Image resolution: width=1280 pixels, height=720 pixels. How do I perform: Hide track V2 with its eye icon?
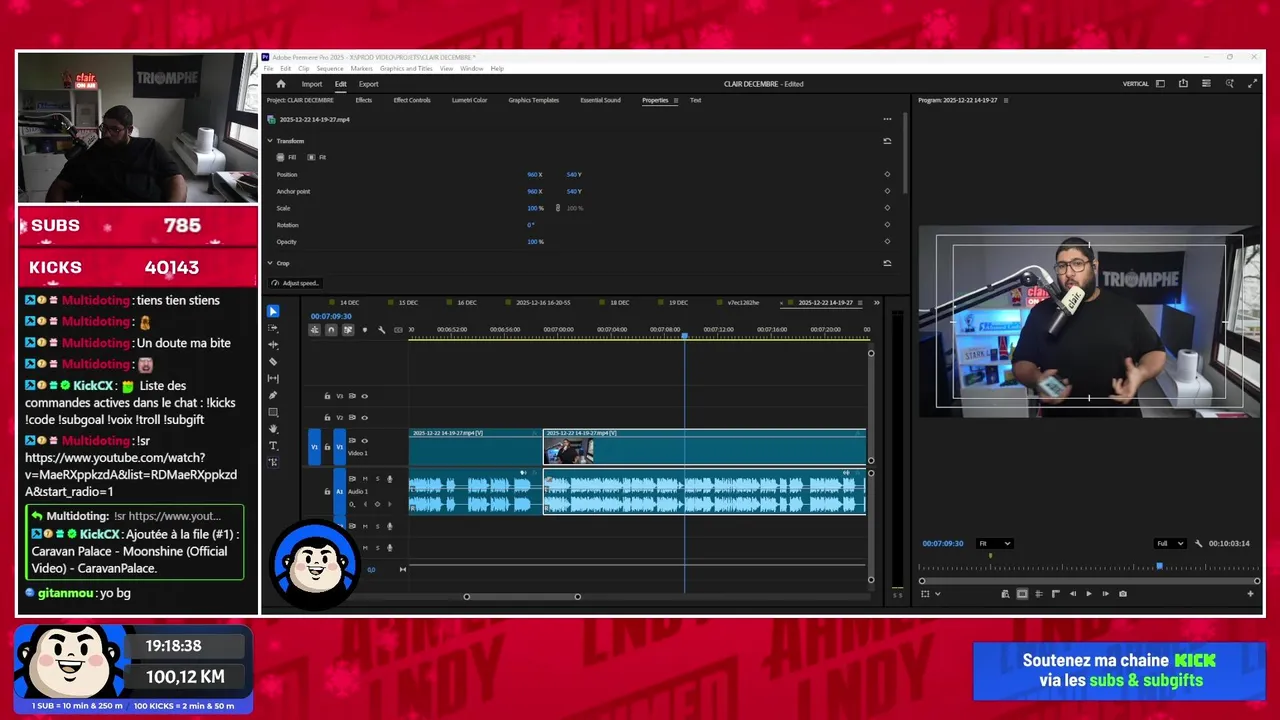click(x=364, y=417)
